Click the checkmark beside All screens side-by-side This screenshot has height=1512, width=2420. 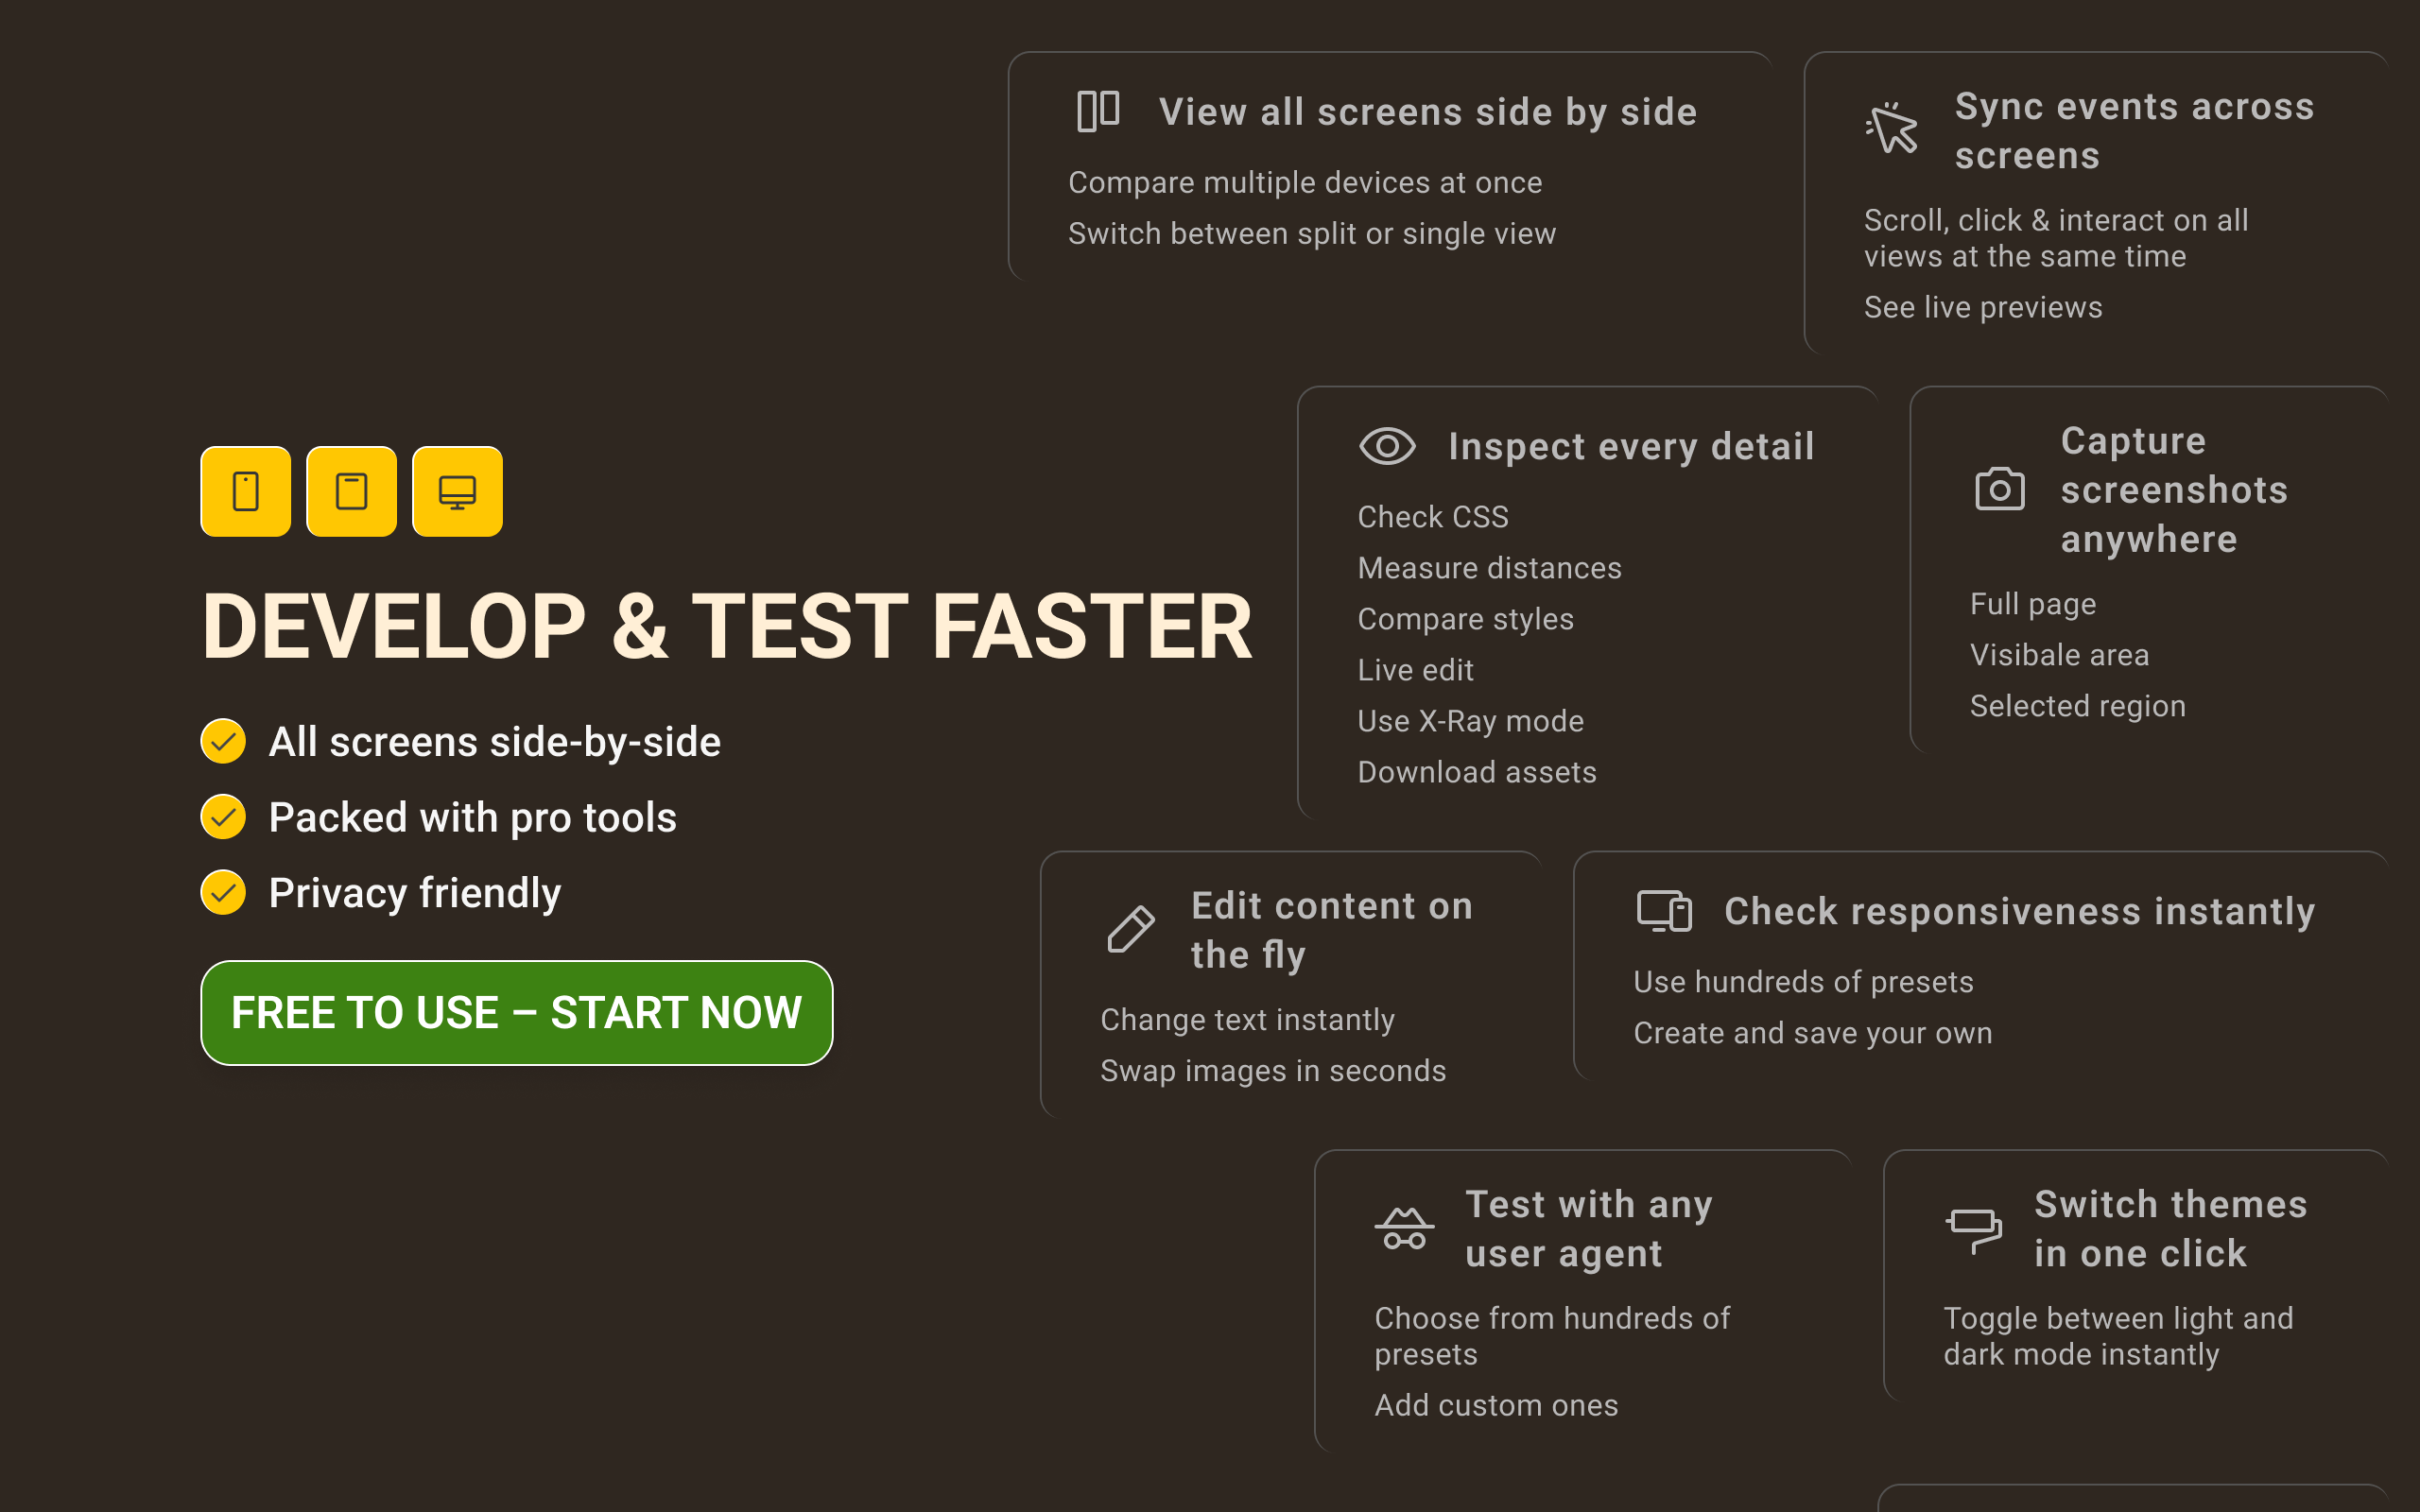[223, 741]
